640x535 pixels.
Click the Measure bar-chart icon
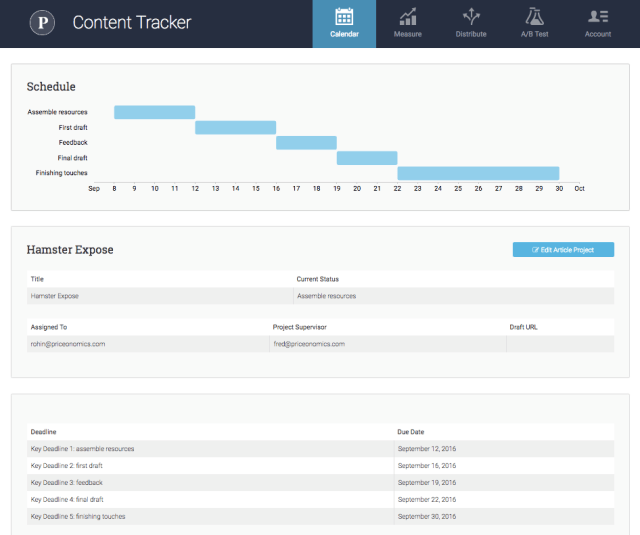tap(408, 17)
